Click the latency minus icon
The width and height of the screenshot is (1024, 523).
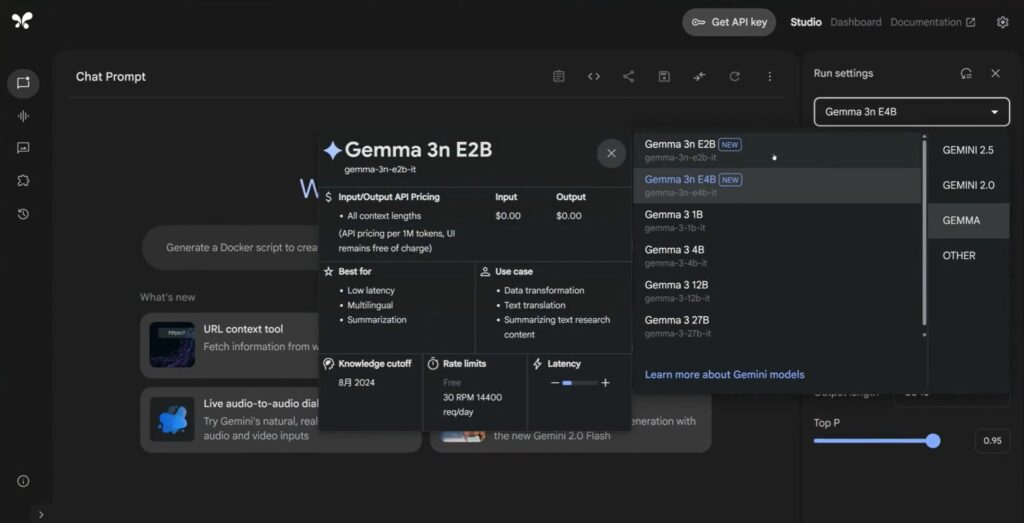point(555,383)
